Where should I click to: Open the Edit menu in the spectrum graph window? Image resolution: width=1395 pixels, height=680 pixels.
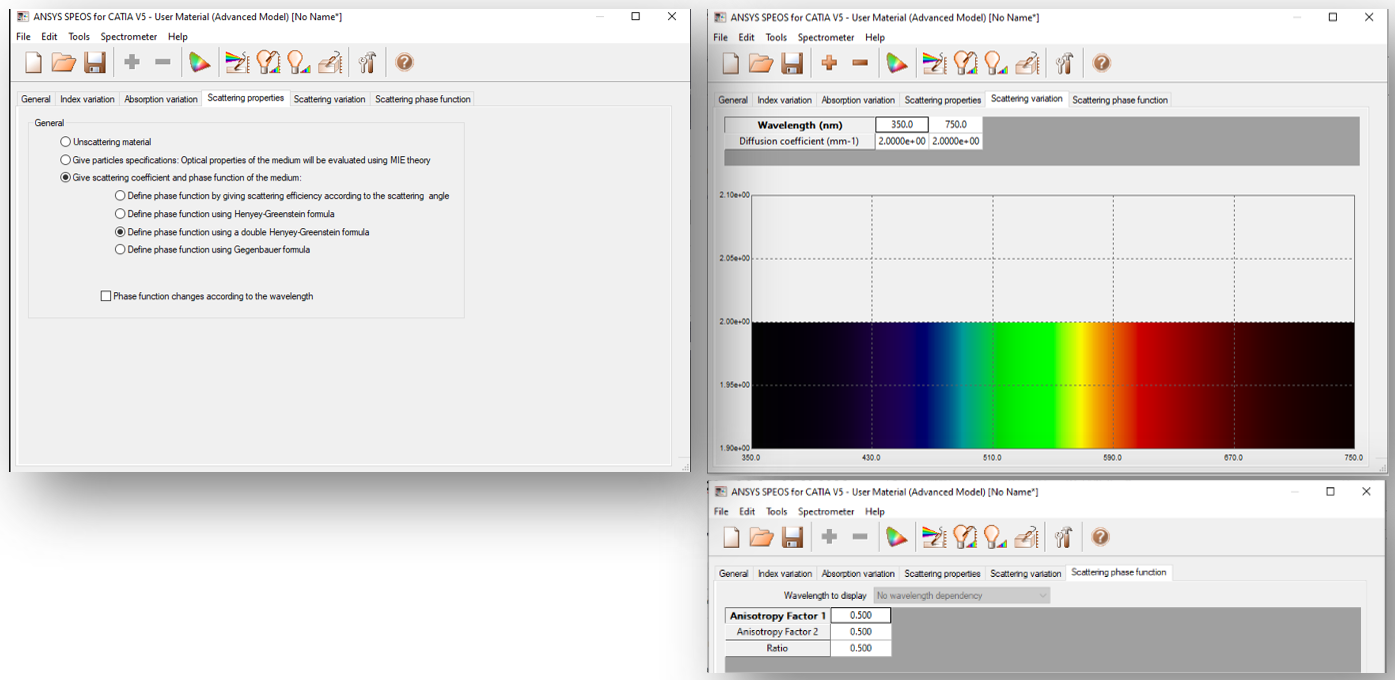tap(746, 38)
